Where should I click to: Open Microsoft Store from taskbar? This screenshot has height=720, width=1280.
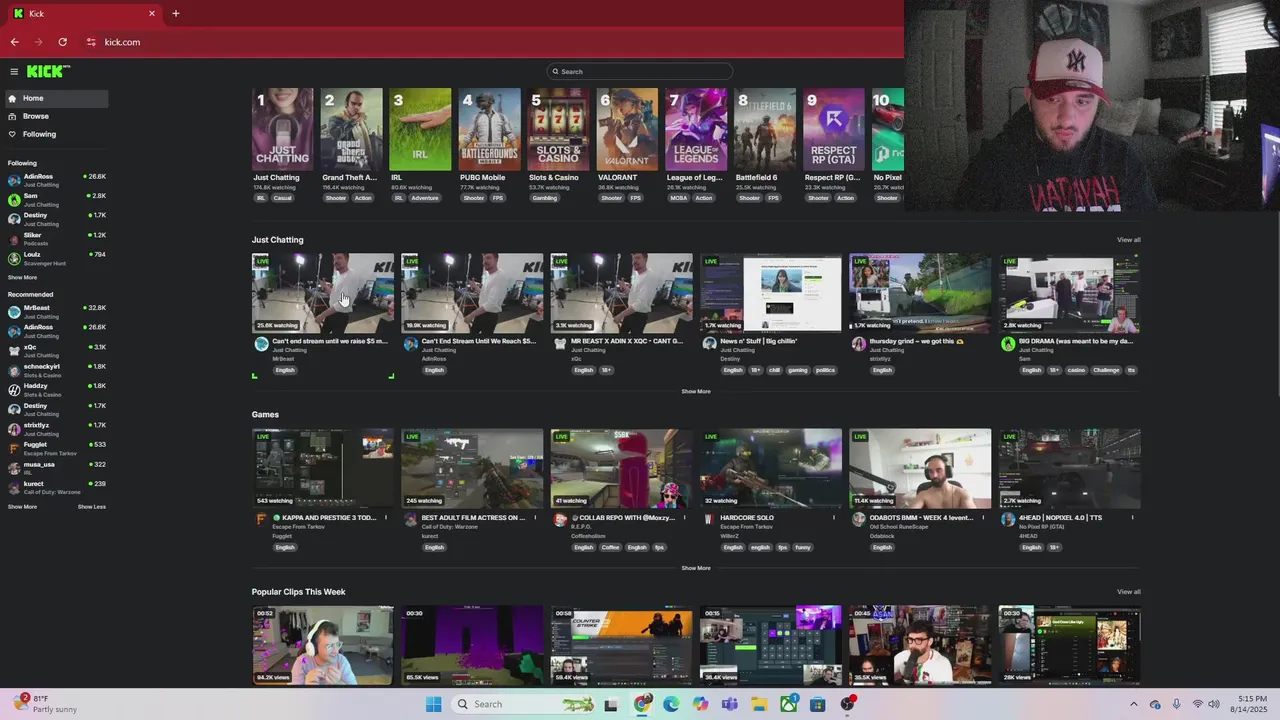tap(817, 704)
